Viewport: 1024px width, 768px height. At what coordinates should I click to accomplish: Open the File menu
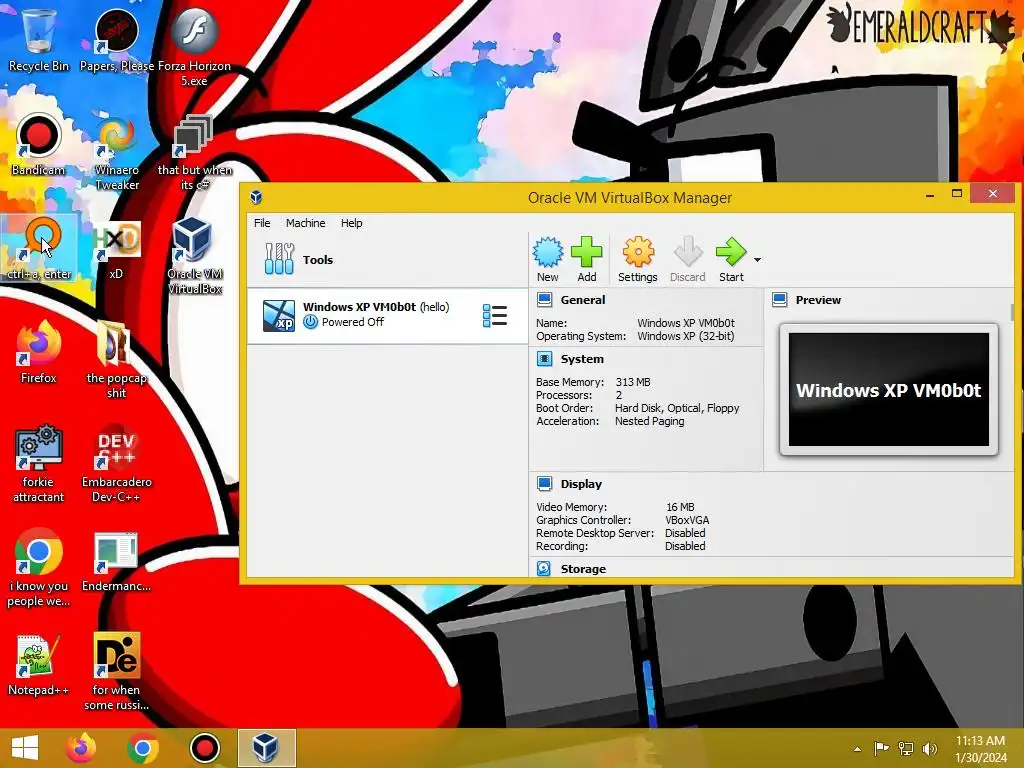262,223
